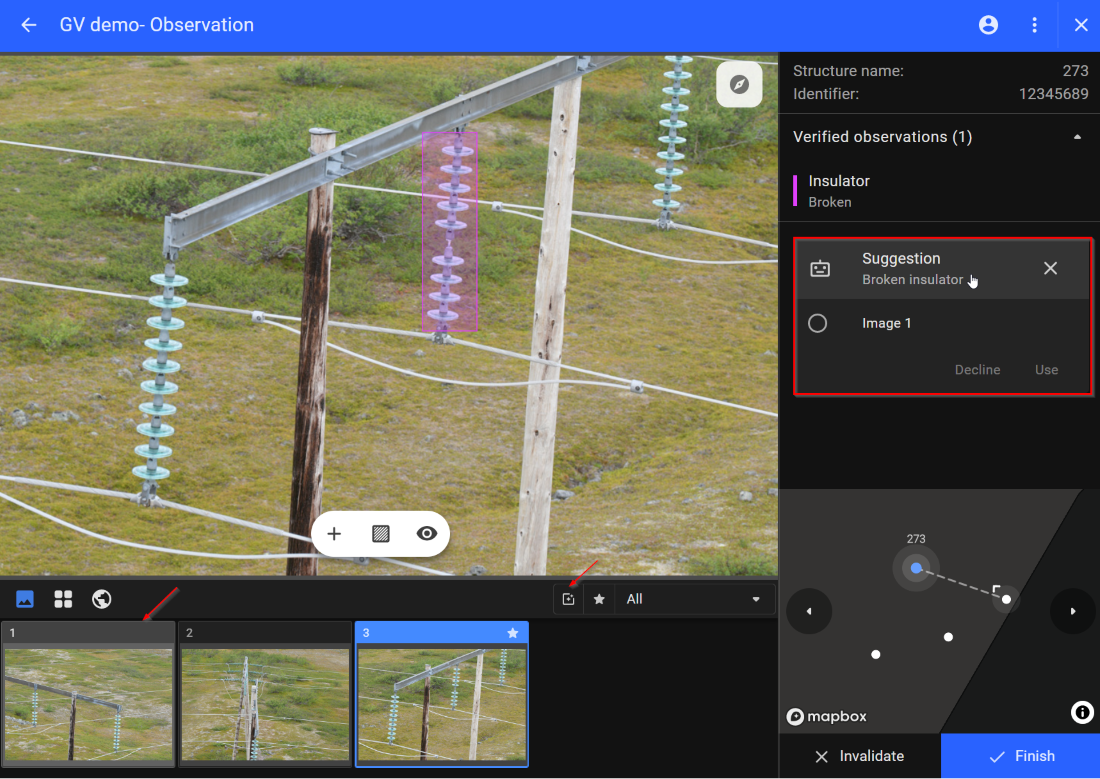Click the back arrow in header
The height and width of the screenshot is (779, 1100).
pos(29,25)
